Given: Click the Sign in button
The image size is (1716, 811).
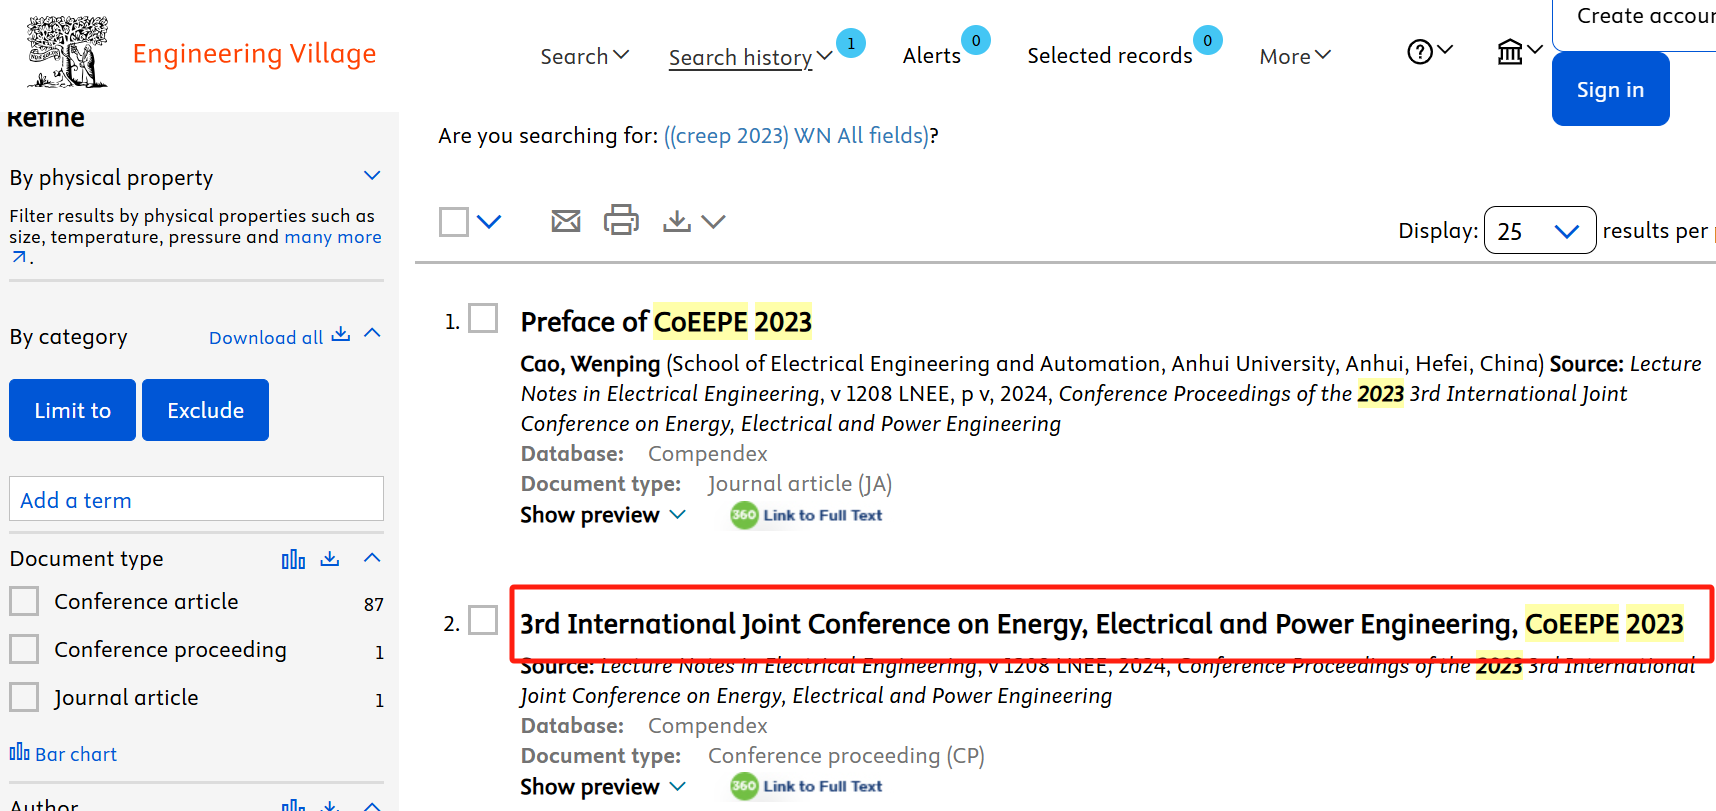Looking at the screenshot, I should click(1610, 90).
